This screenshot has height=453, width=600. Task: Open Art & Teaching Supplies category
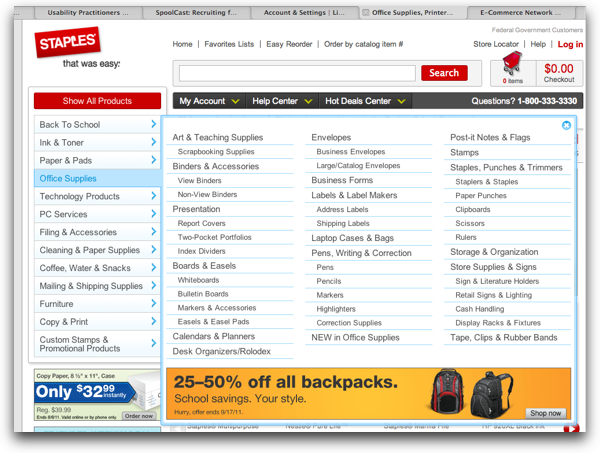(x=218, y=137)
